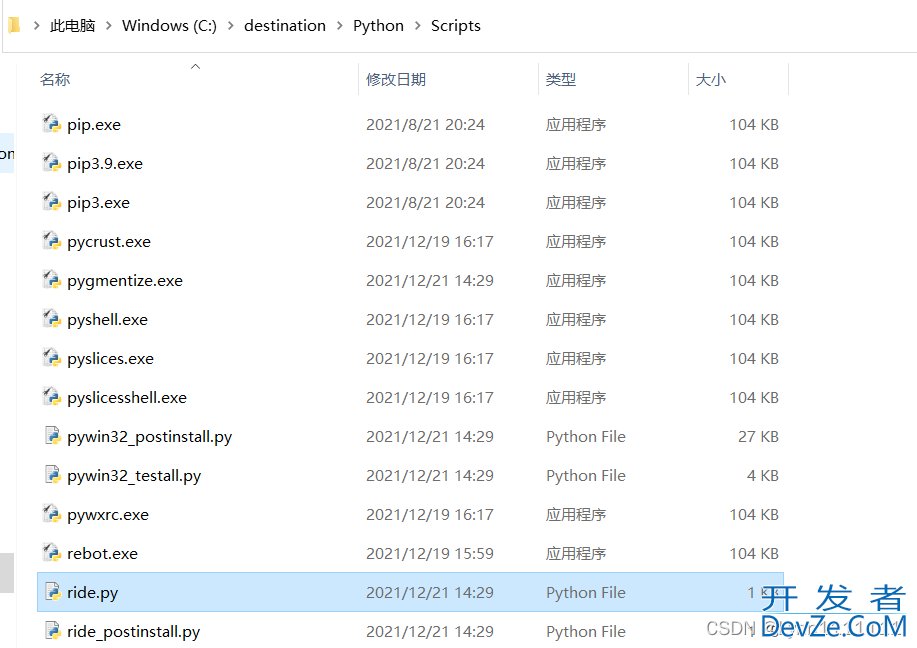Select the pywin32_testall.py file name

(134, 476)
